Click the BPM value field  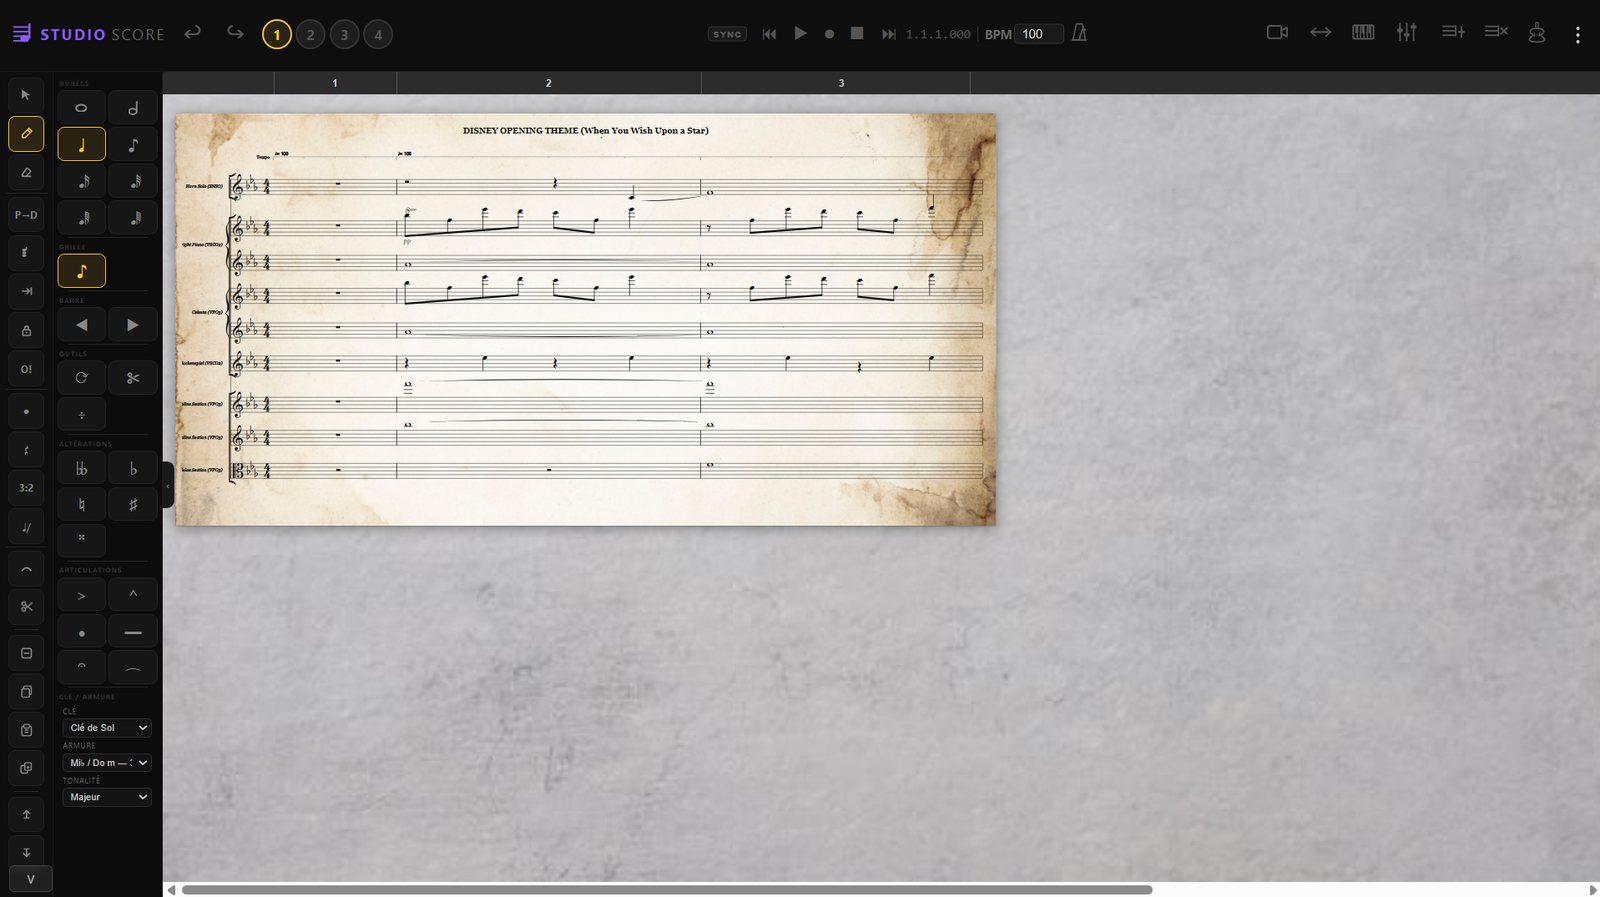[1039, 34]
